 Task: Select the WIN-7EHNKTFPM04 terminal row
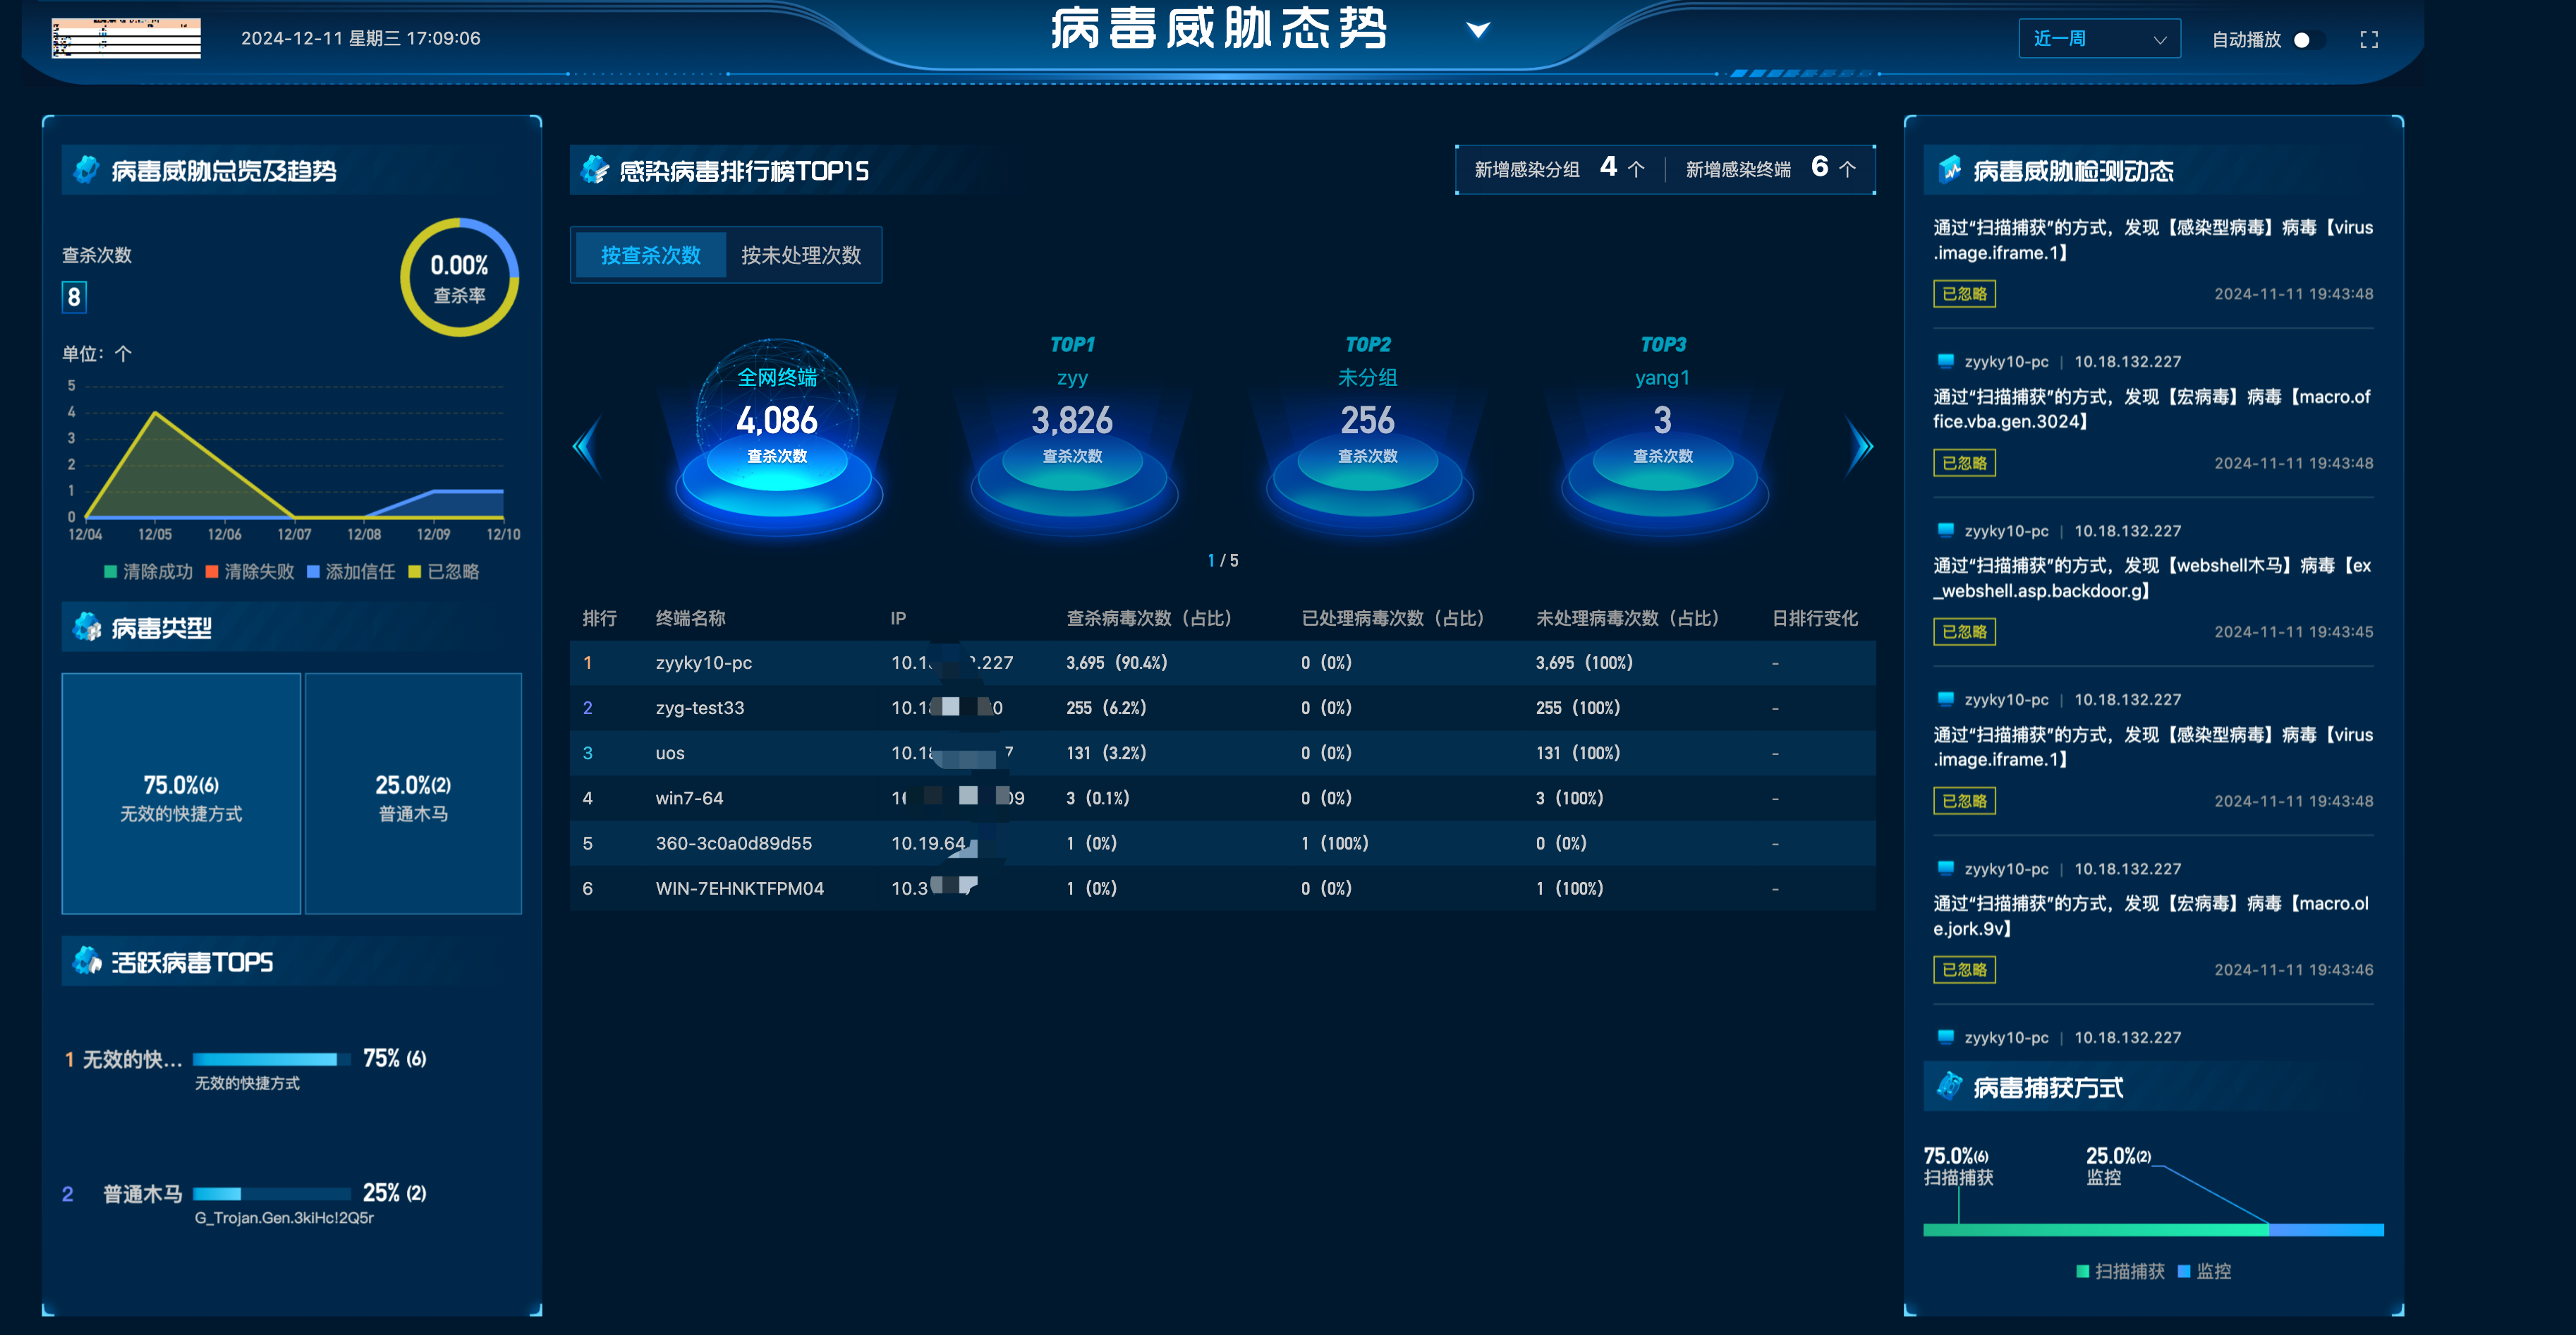click(x=1222, y=887)
